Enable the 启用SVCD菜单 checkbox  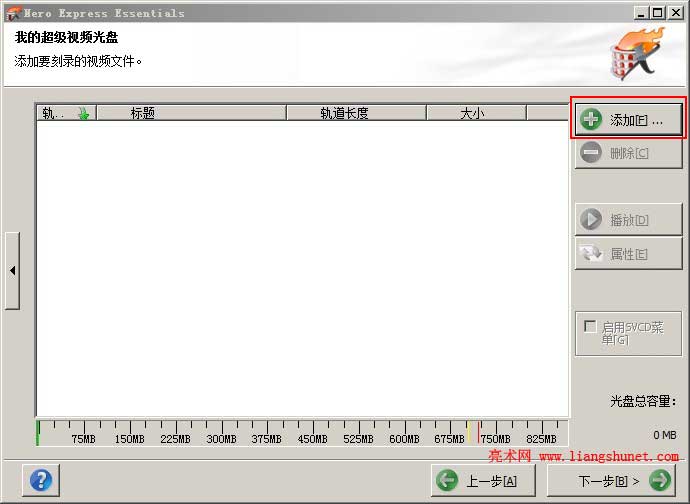[590, 327]
